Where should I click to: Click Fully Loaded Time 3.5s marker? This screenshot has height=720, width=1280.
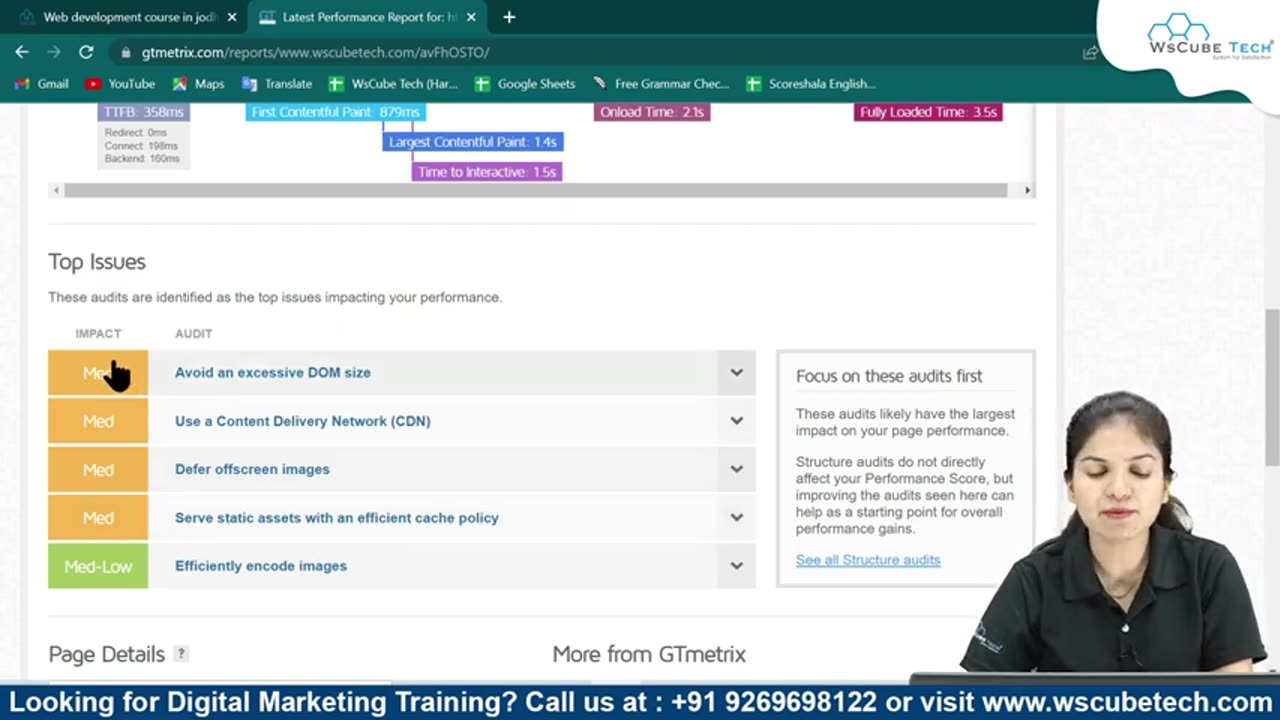coord(928,112)
